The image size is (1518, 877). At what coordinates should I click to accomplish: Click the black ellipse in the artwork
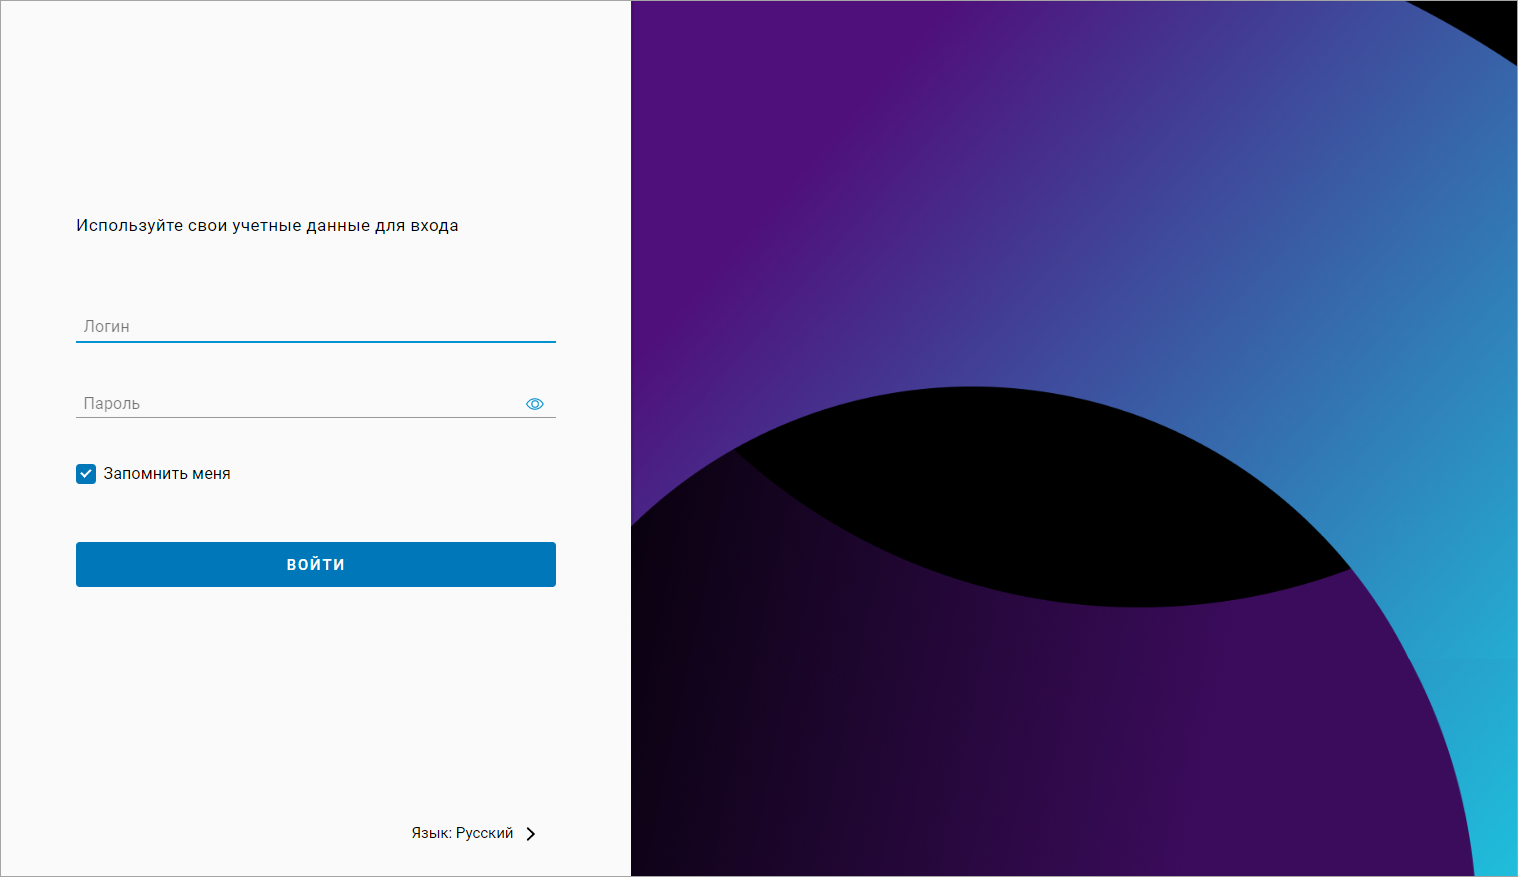point(1040,500)
